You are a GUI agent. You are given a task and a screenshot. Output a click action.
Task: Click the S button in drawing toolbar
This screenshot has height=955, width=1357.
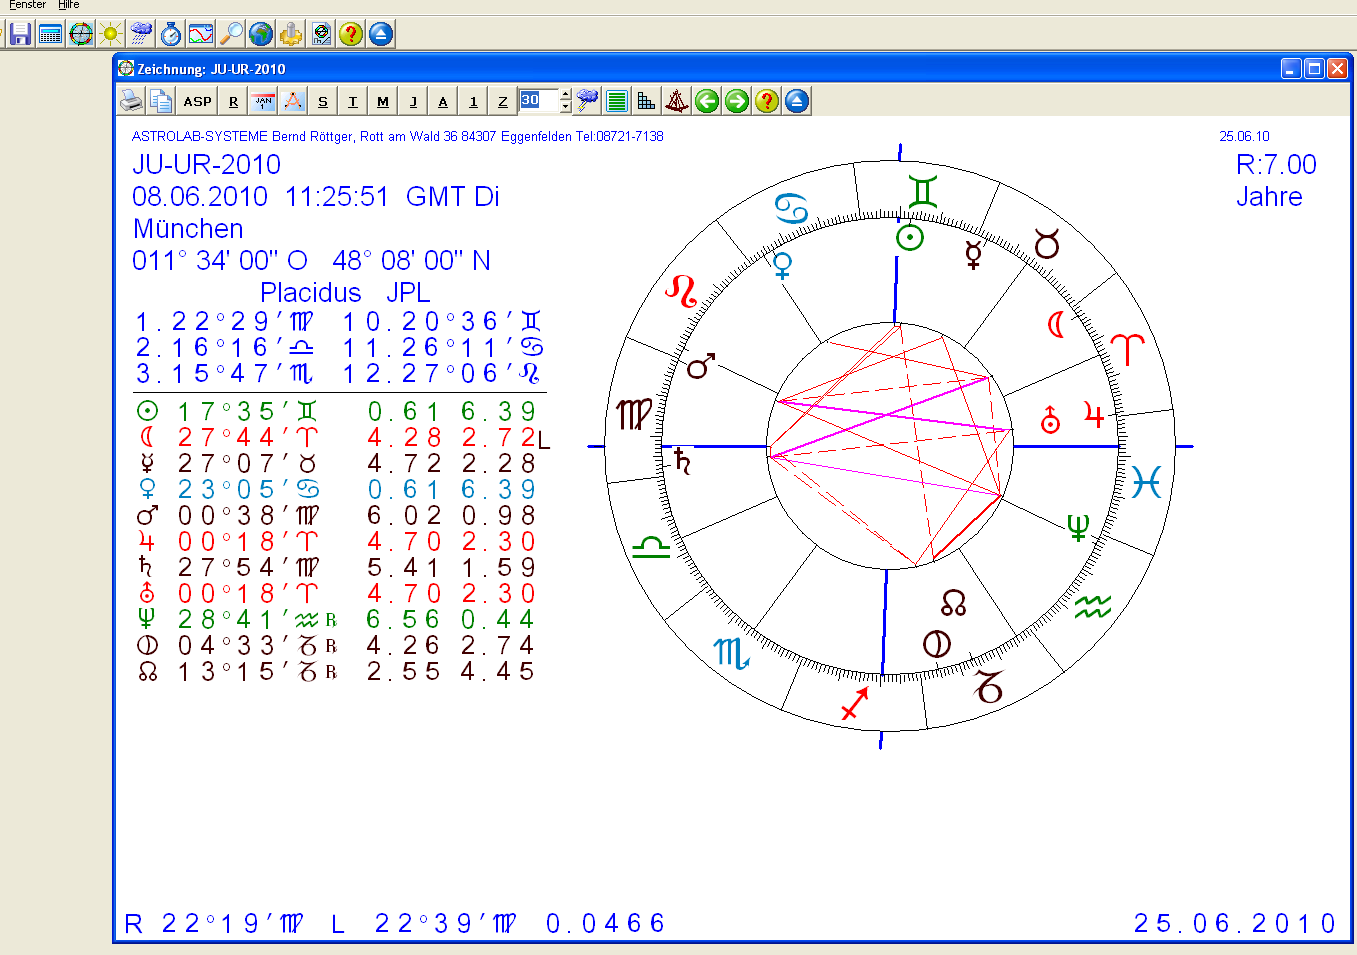[x=323, y=101]
